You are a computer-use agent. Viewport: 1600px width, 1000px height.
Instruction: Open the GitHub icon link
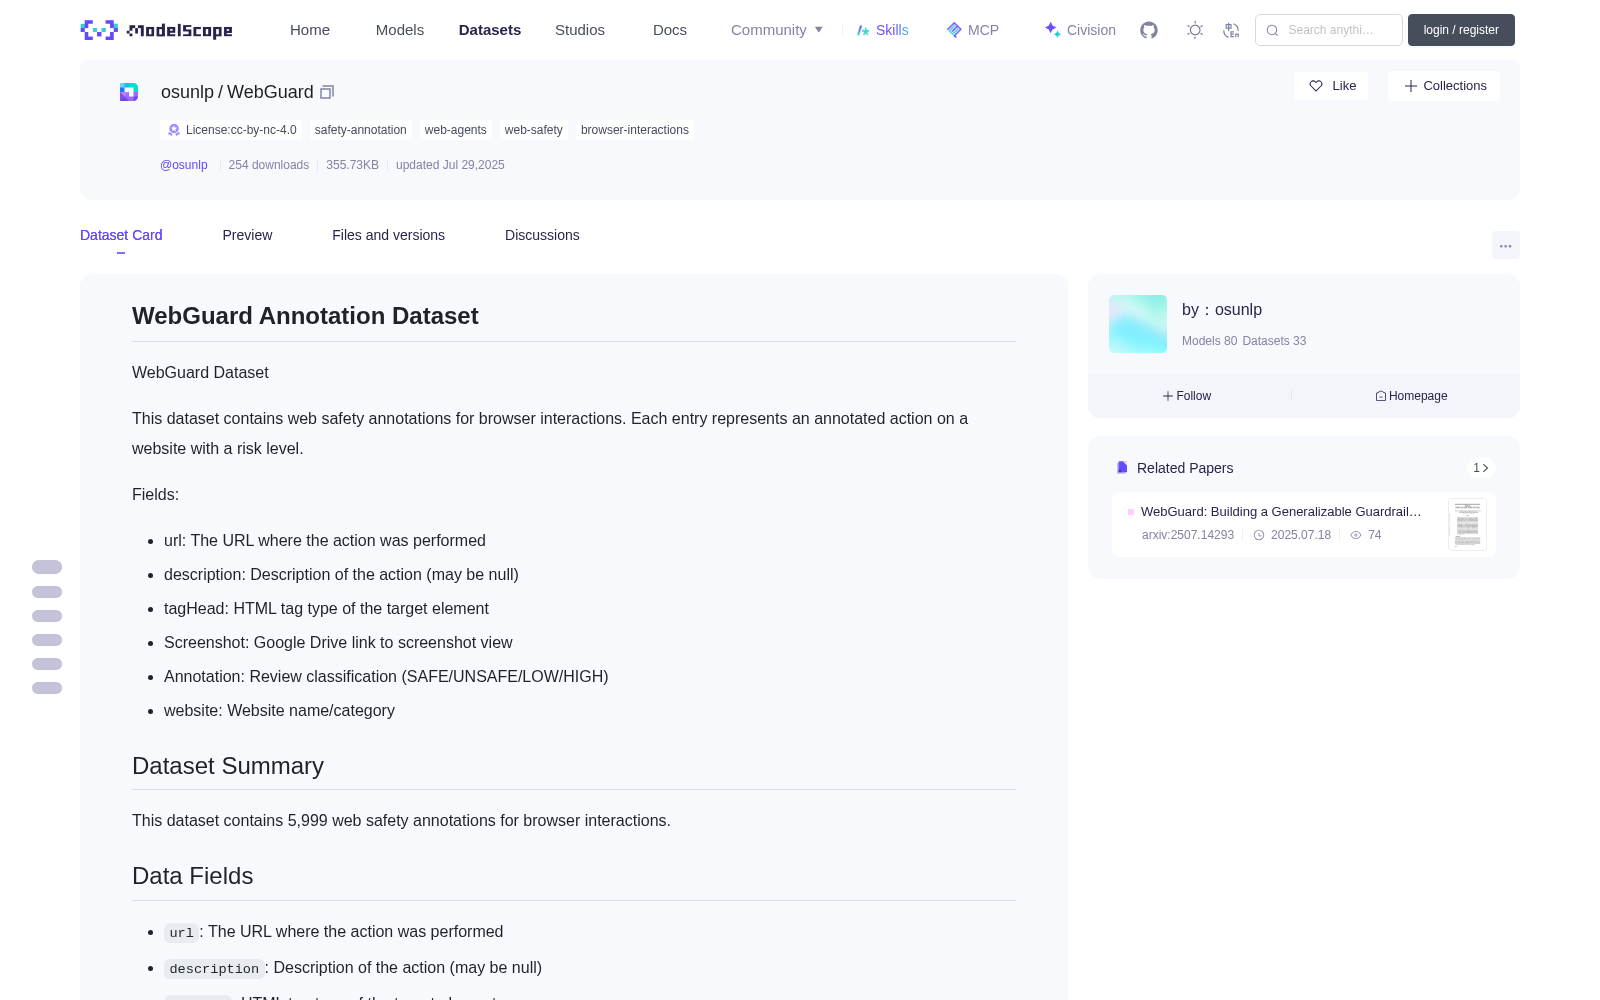(x=1149, y=30)
